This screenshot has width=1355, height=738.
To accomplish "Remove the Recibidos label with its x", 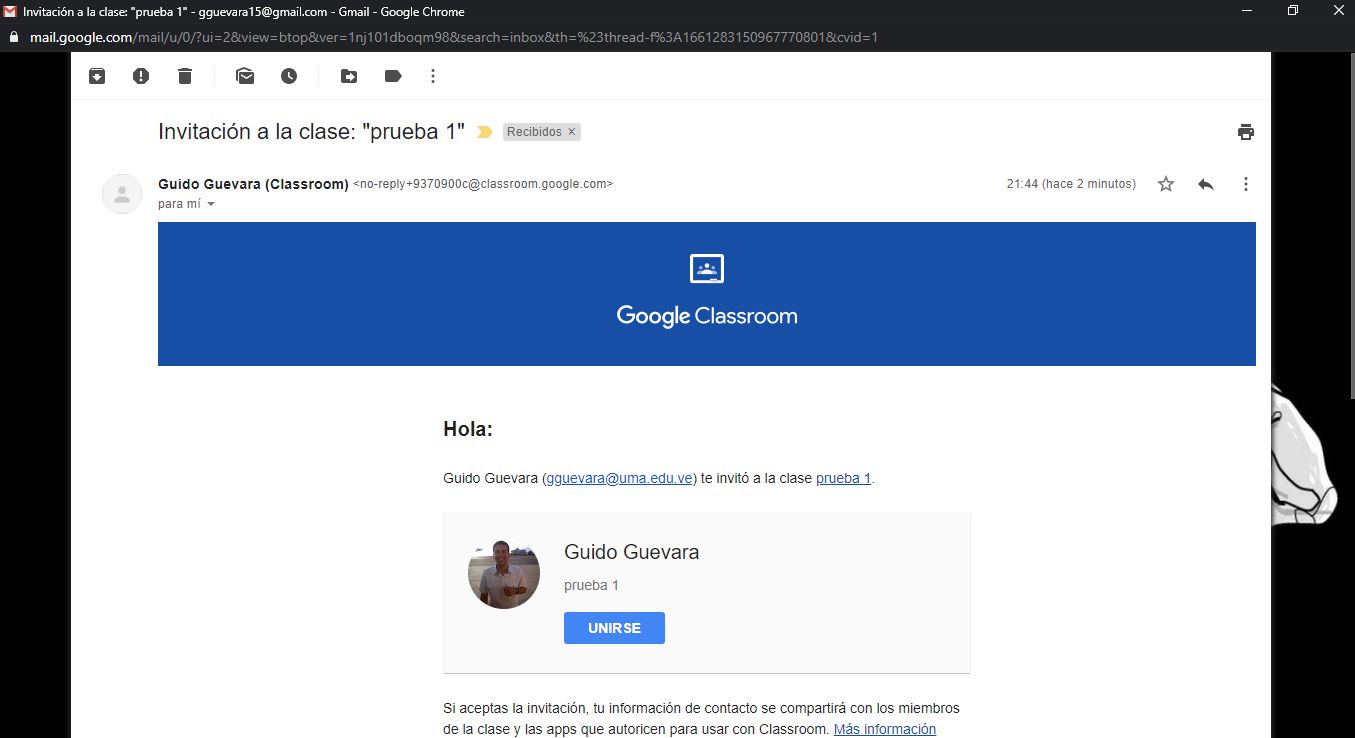I will pyautogui.click(x=571, y=131).
